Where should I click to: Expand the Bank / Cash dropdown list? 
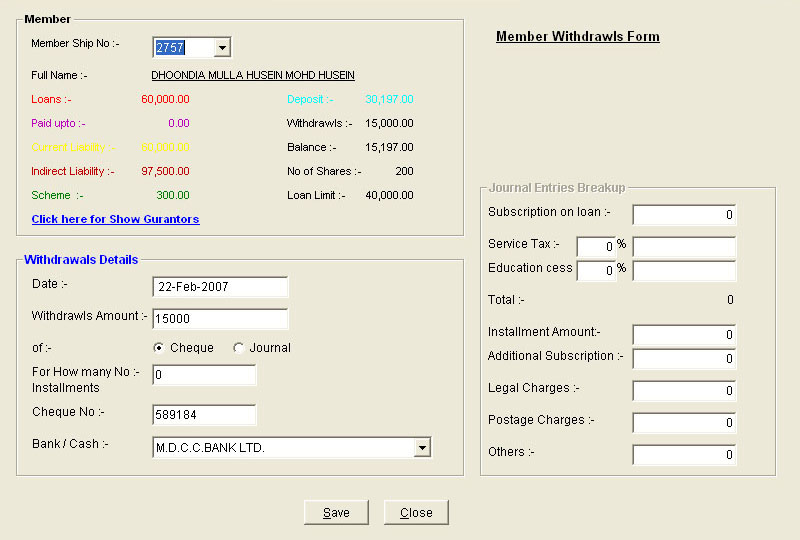point(422,448)
